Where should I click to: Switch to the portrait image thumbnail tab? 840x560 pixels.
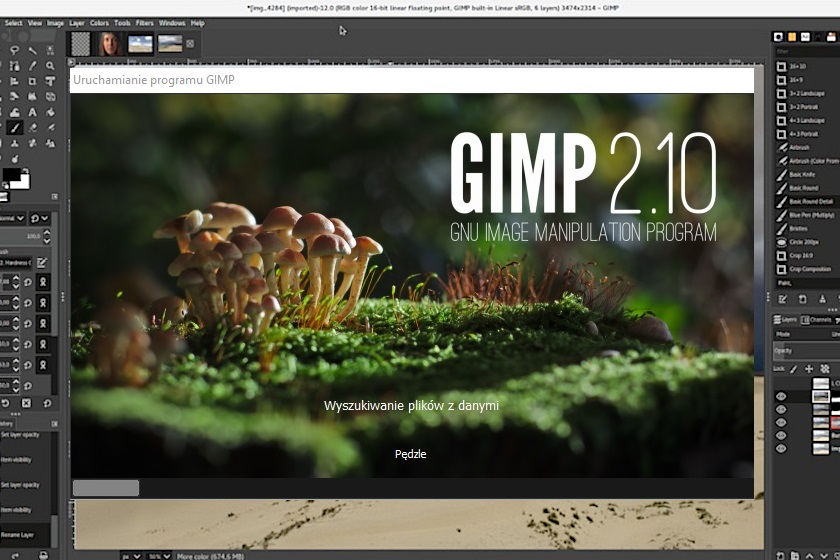110,43
